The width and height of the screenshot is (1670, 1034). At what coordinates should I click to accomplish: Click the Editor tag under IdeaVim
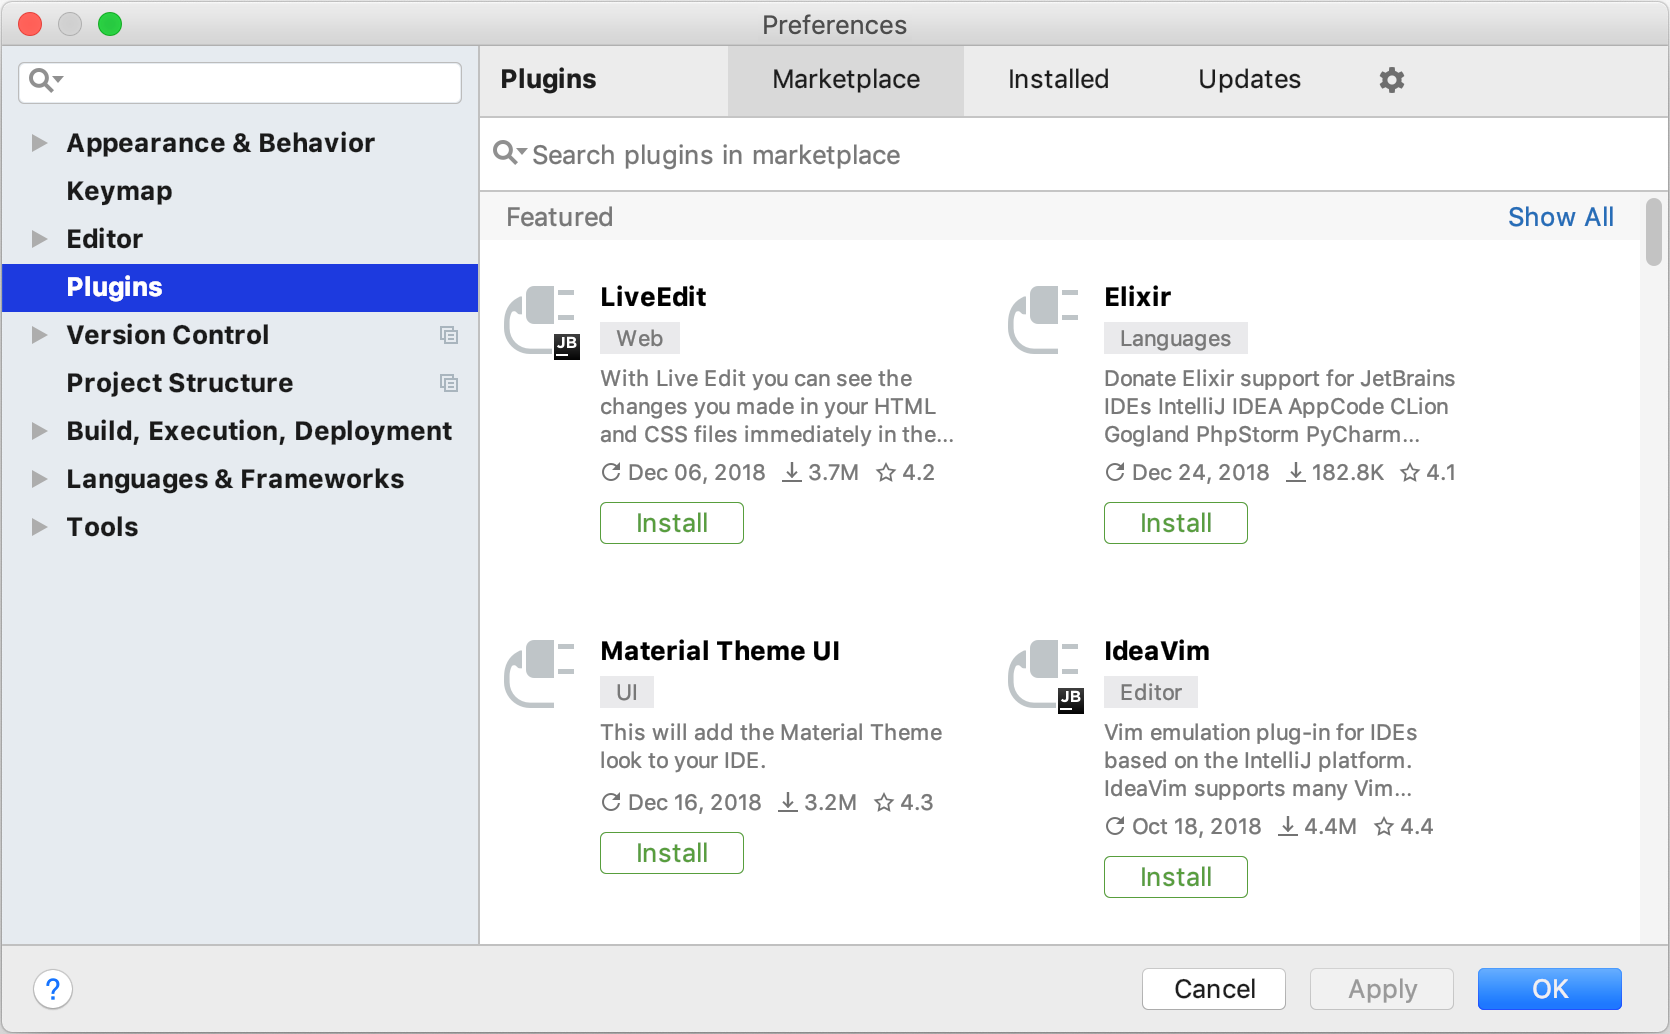tap(1151, 692)
